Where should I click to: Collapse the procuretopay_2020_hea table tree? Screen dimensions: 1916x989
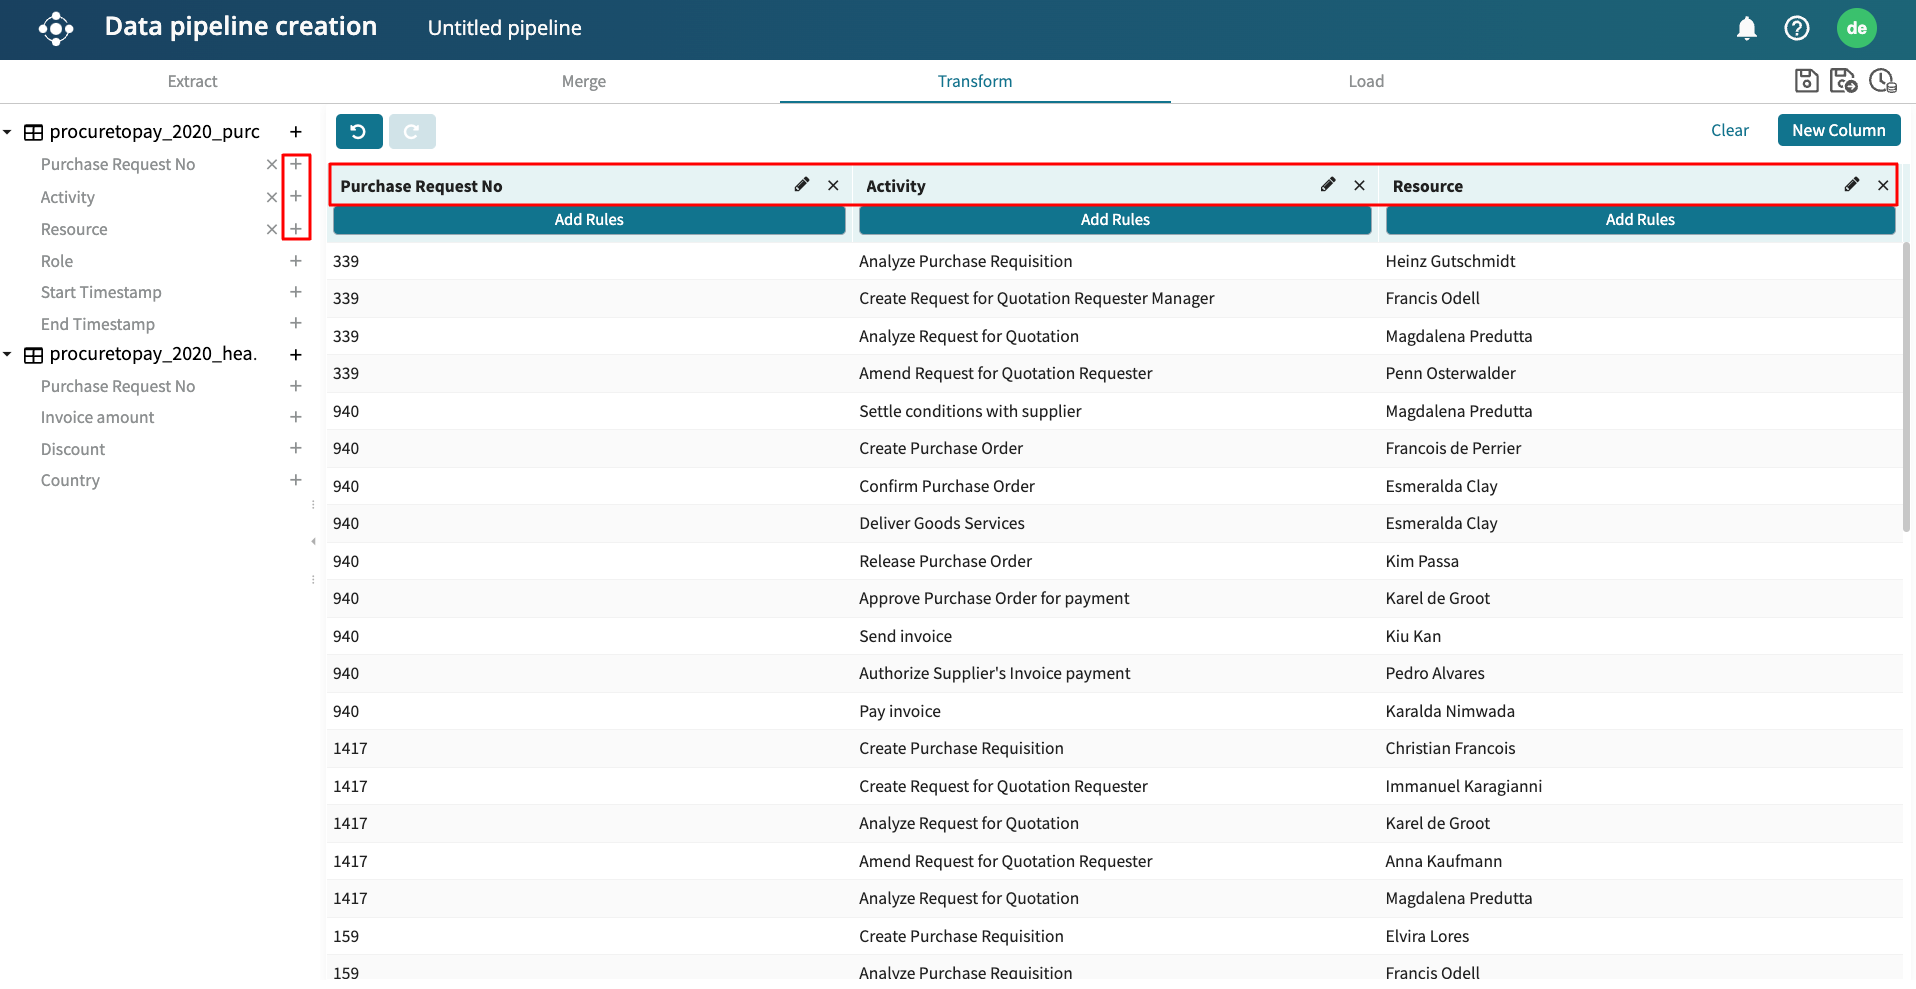(x=8, y=354)
